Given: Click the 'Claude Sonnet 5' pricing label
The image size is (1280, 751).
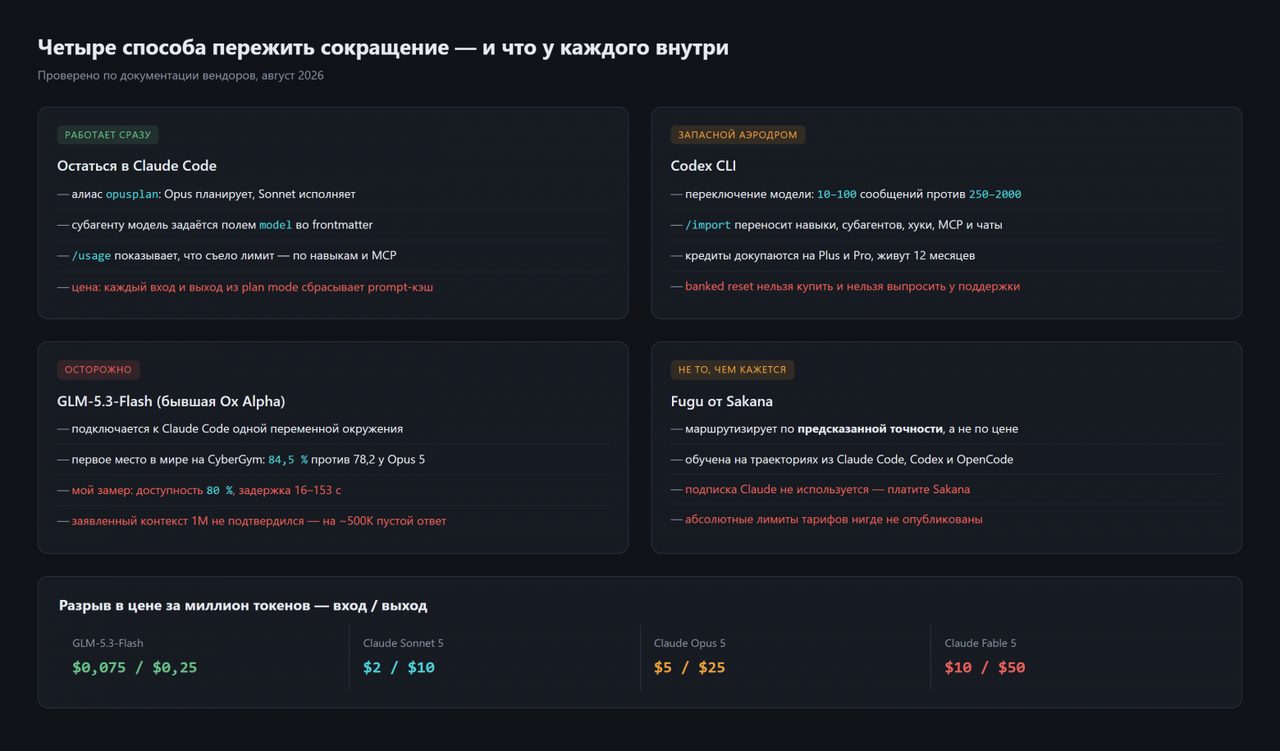Looking at the screenshot, I should coord(403,643).
